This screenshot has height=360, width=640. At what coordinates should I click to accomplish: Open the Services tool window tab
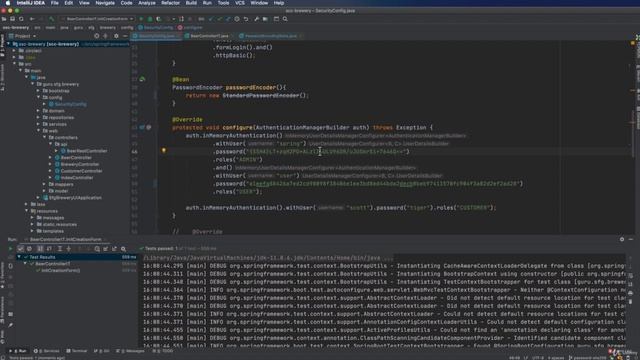coord(46,351)
